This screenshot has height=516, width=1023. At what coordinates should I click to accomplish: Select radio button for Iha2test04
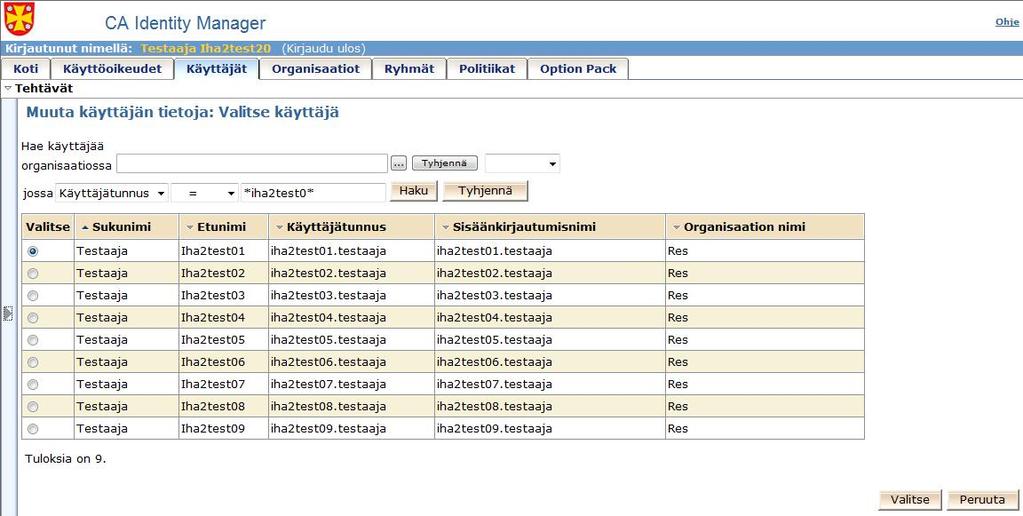pyautogui.click(x=33, y=318)
